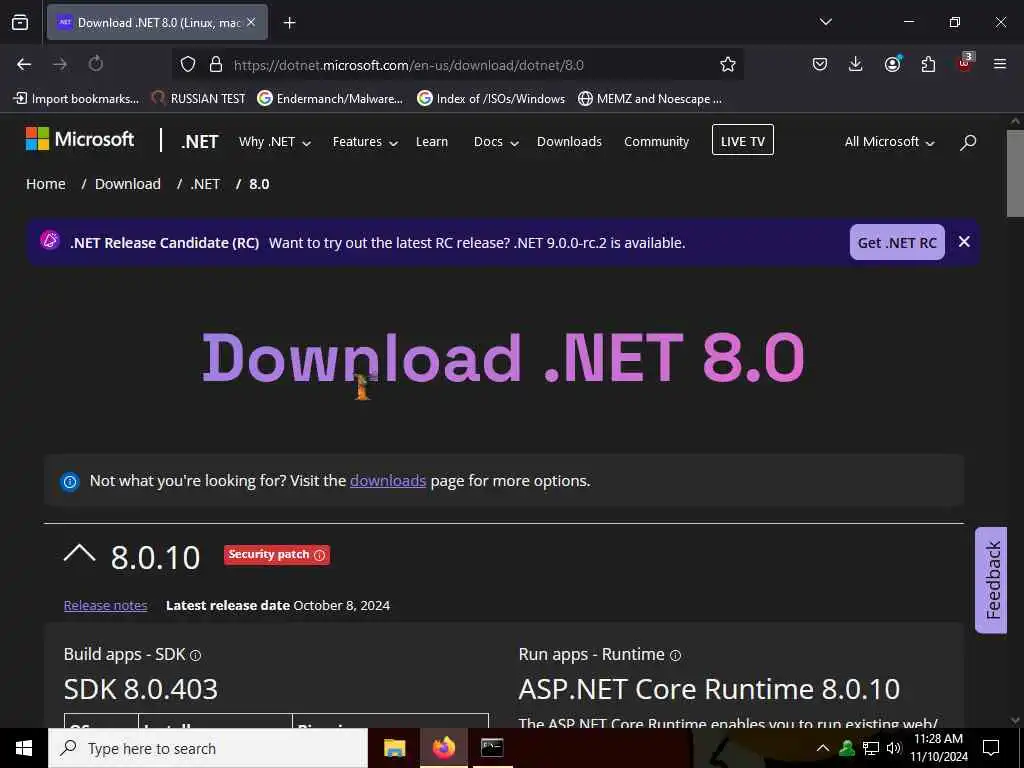The width and height of the screenshot is (1024, 768).
Task: Go back to the previous page
Action: point(24,64)
